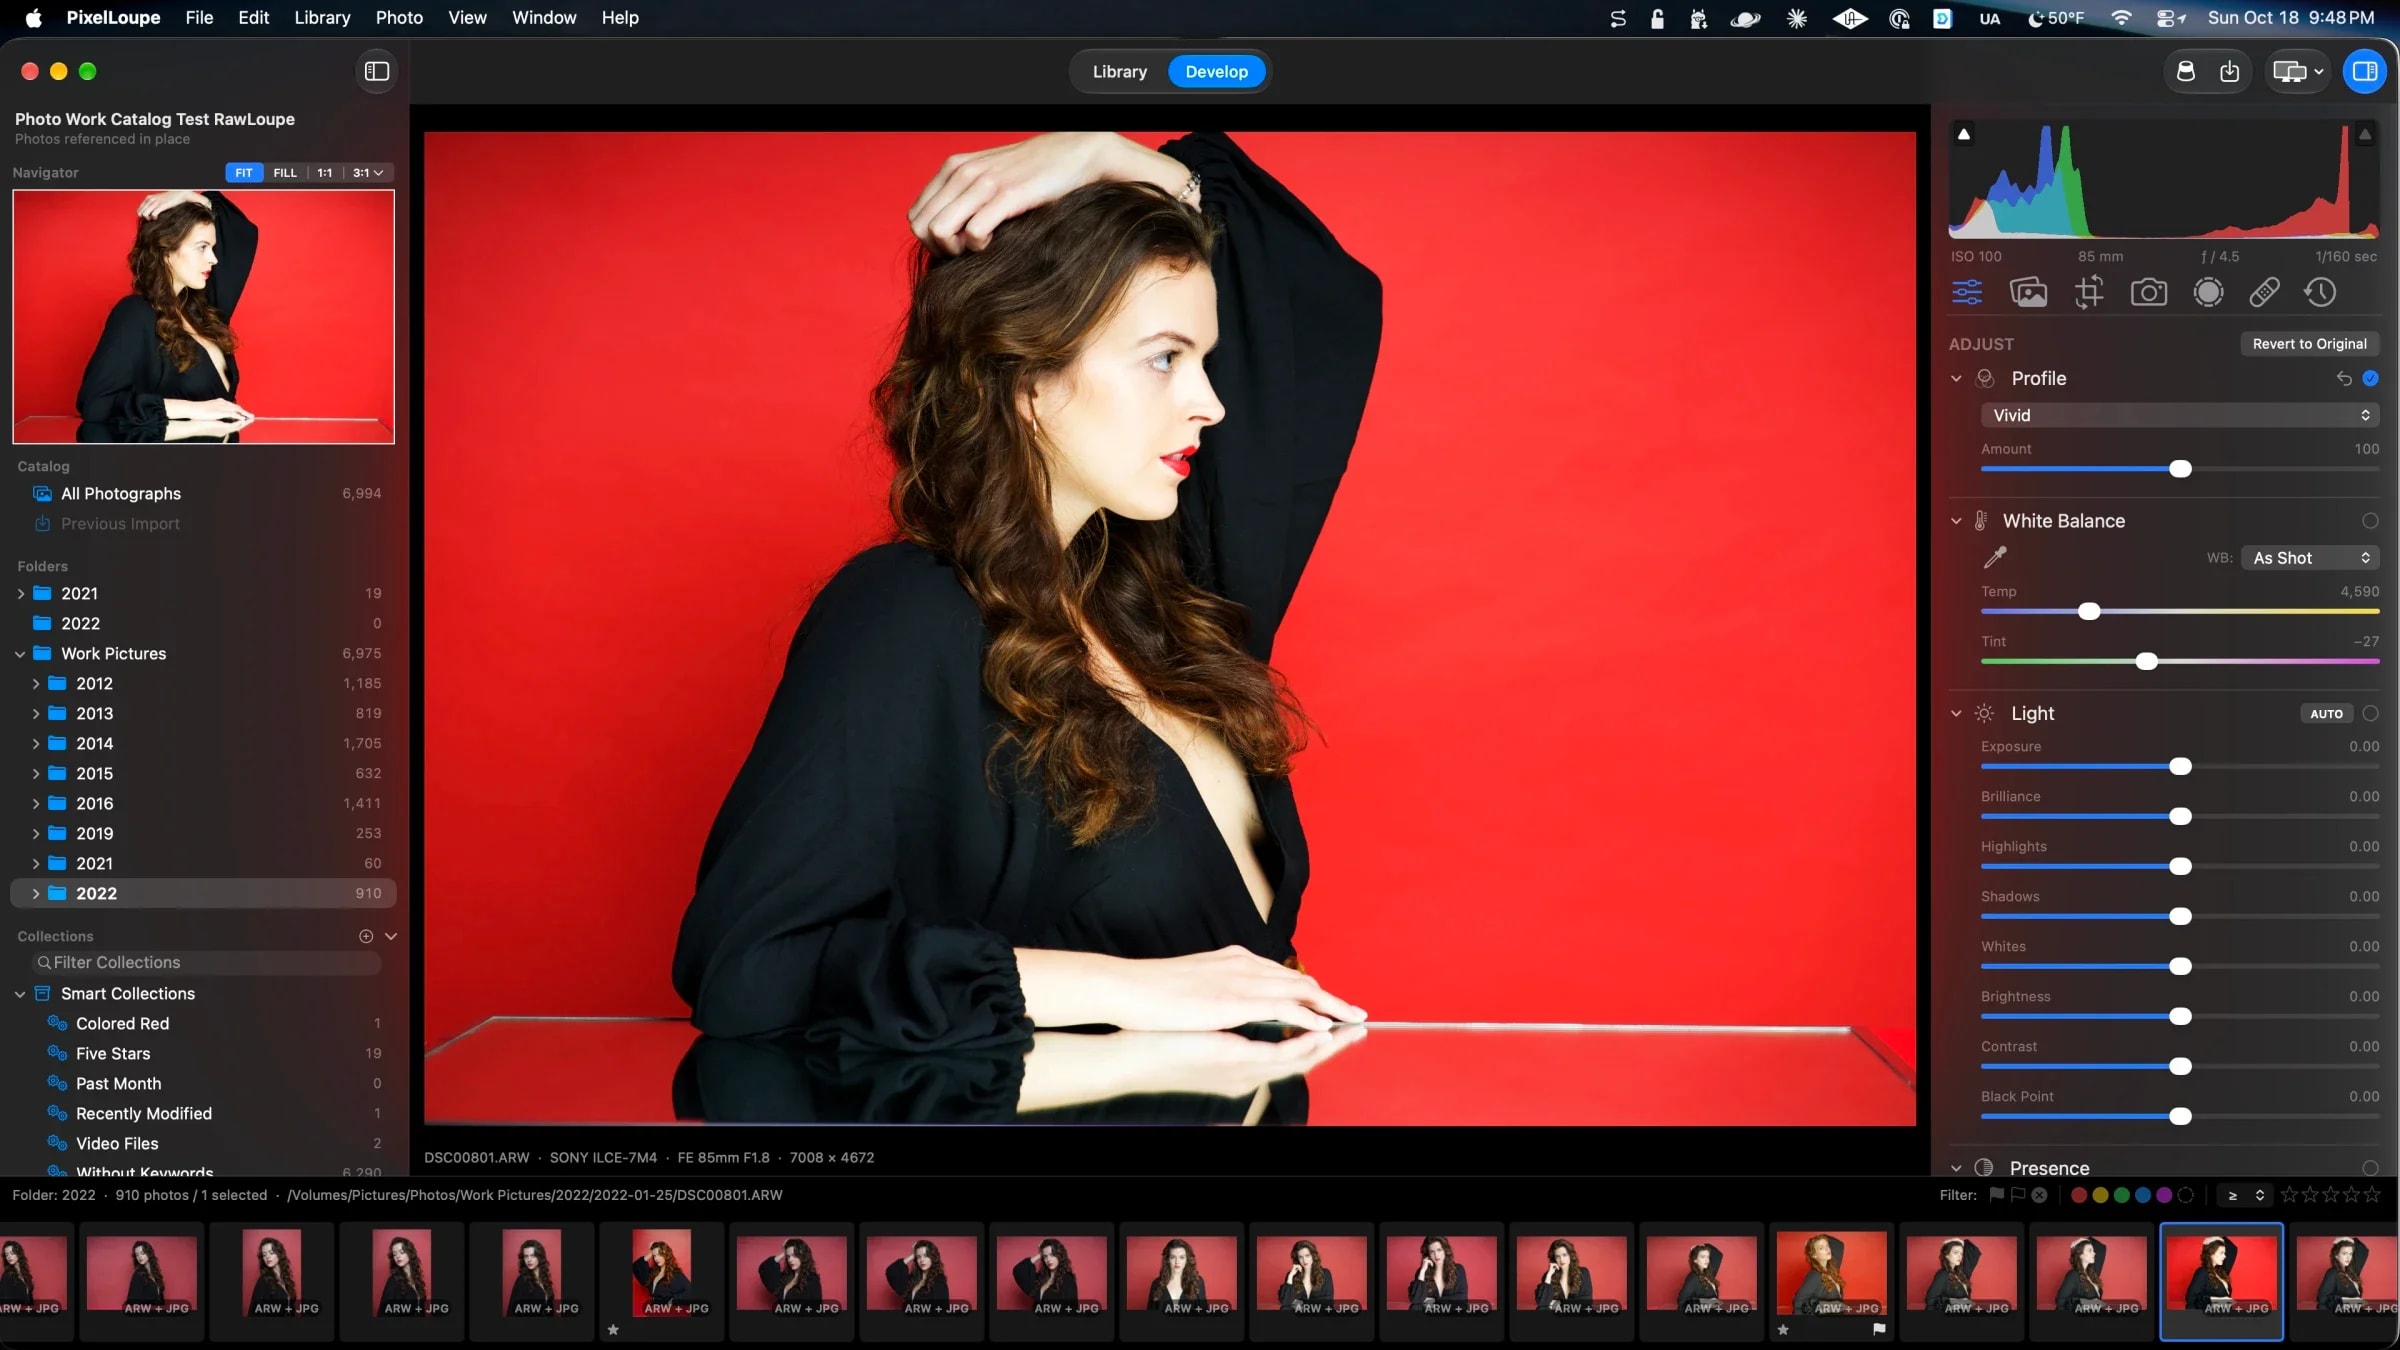
Task: Open the Five Stars smart collection
Action: [x=203, y=1054]
